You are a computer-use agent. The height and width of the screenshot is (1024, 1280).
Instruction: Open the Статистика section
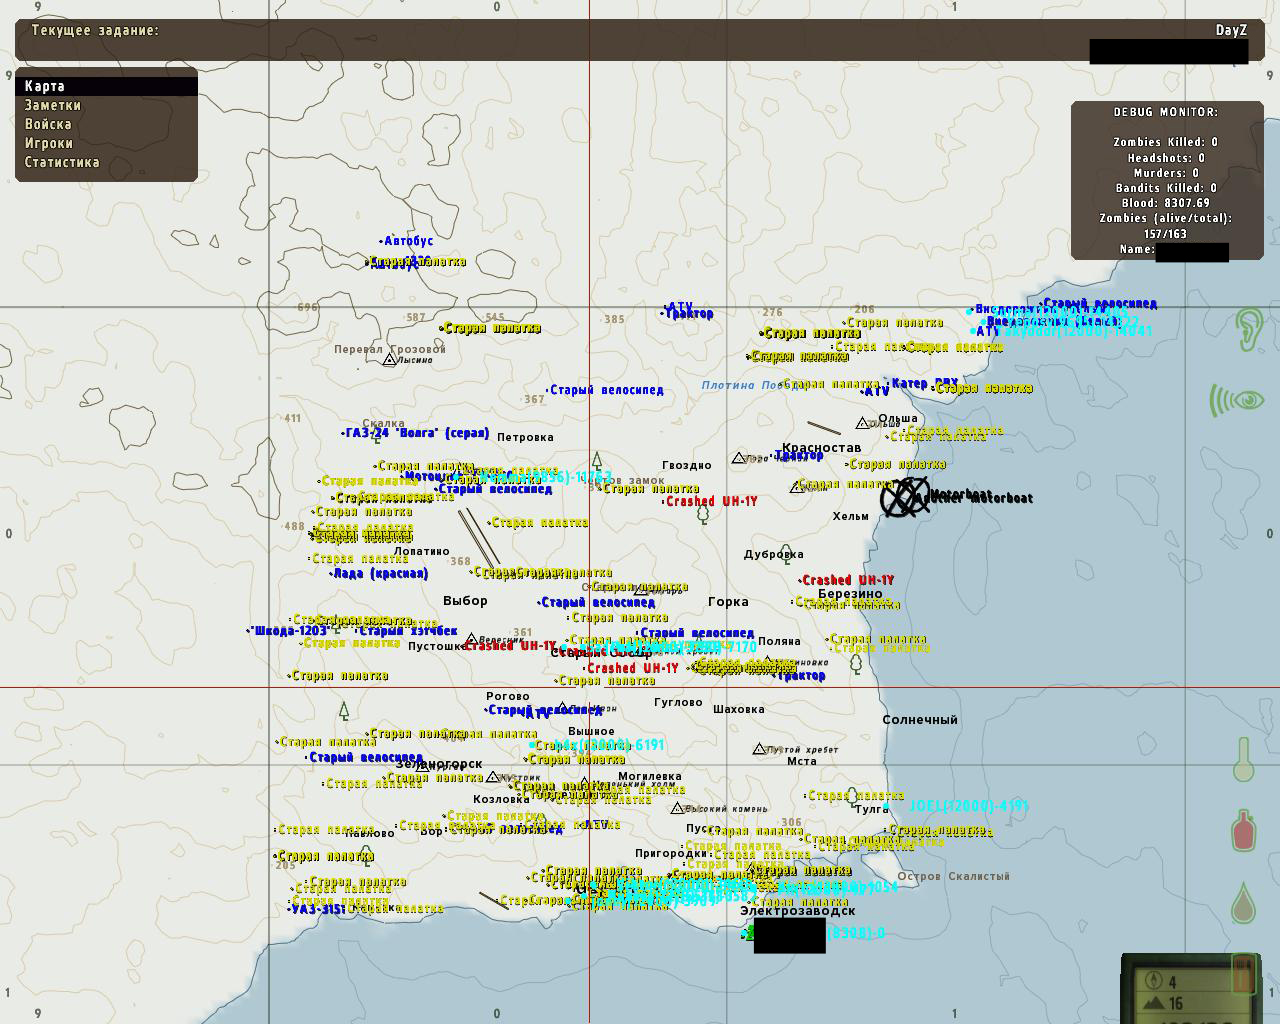(62, 162)
